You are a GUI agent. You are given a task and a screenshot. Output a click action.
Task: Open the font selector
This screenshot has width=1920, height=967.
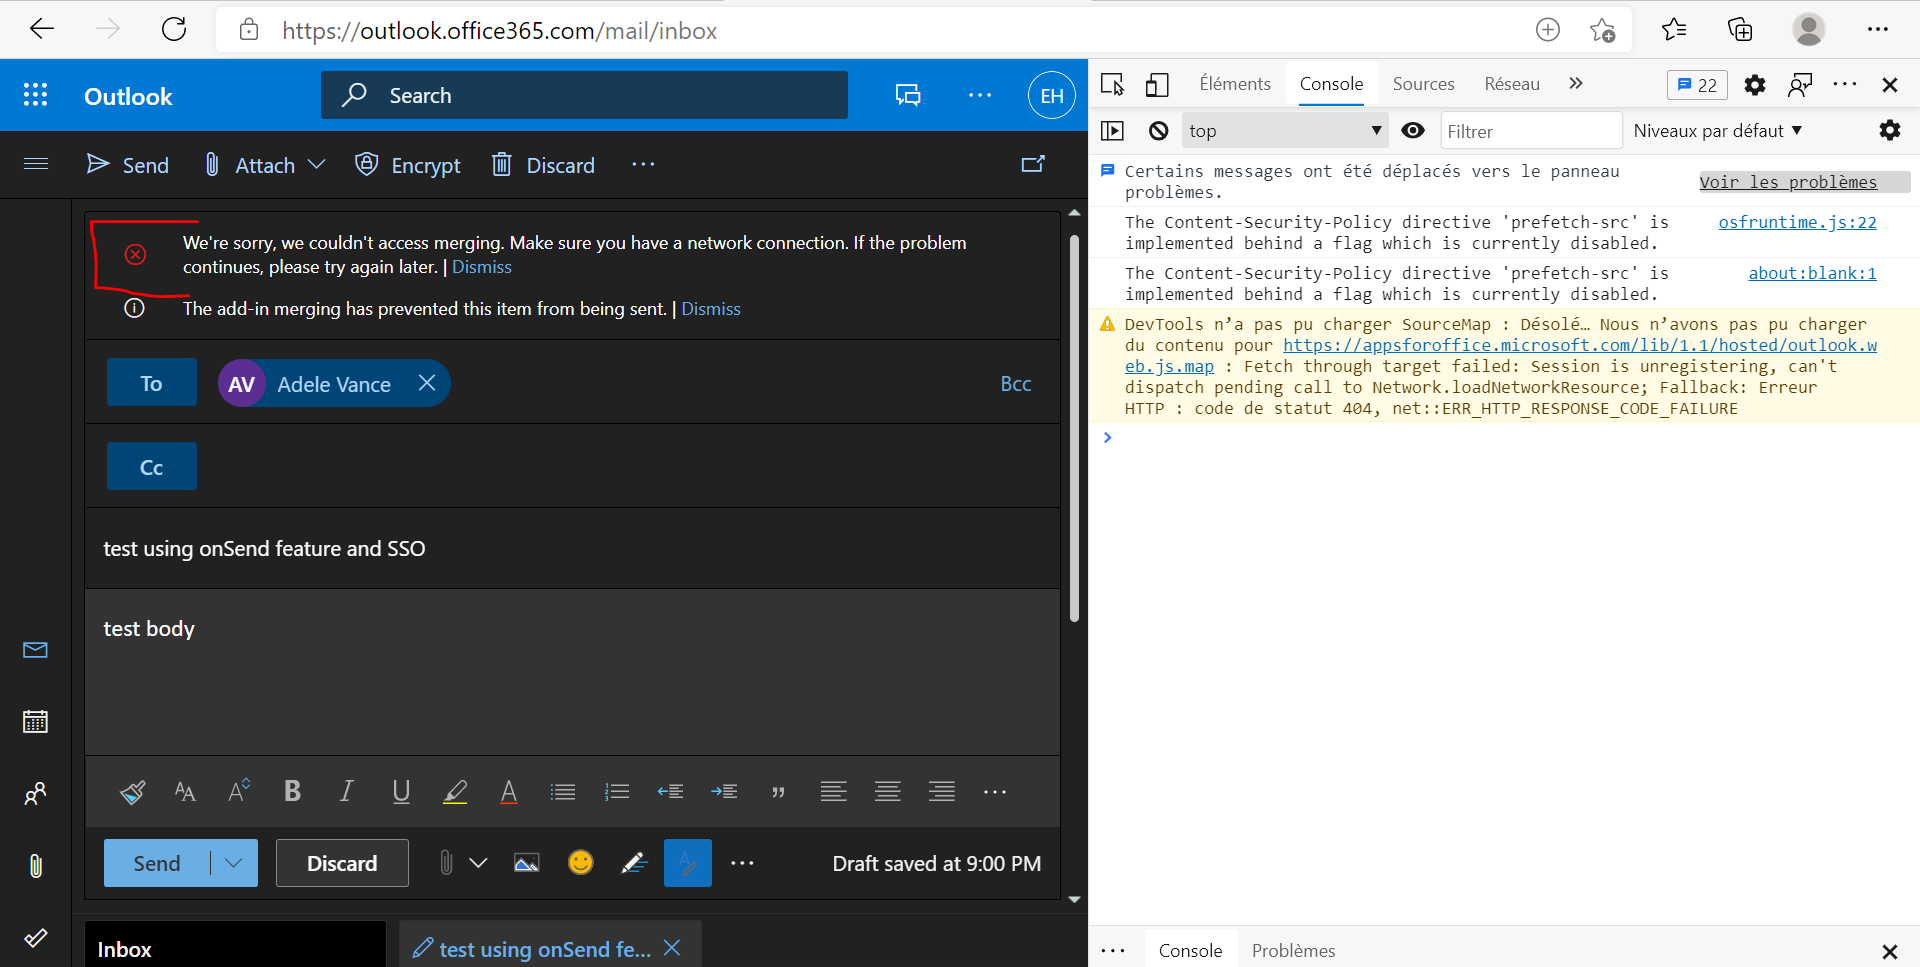tap(185, 792)
